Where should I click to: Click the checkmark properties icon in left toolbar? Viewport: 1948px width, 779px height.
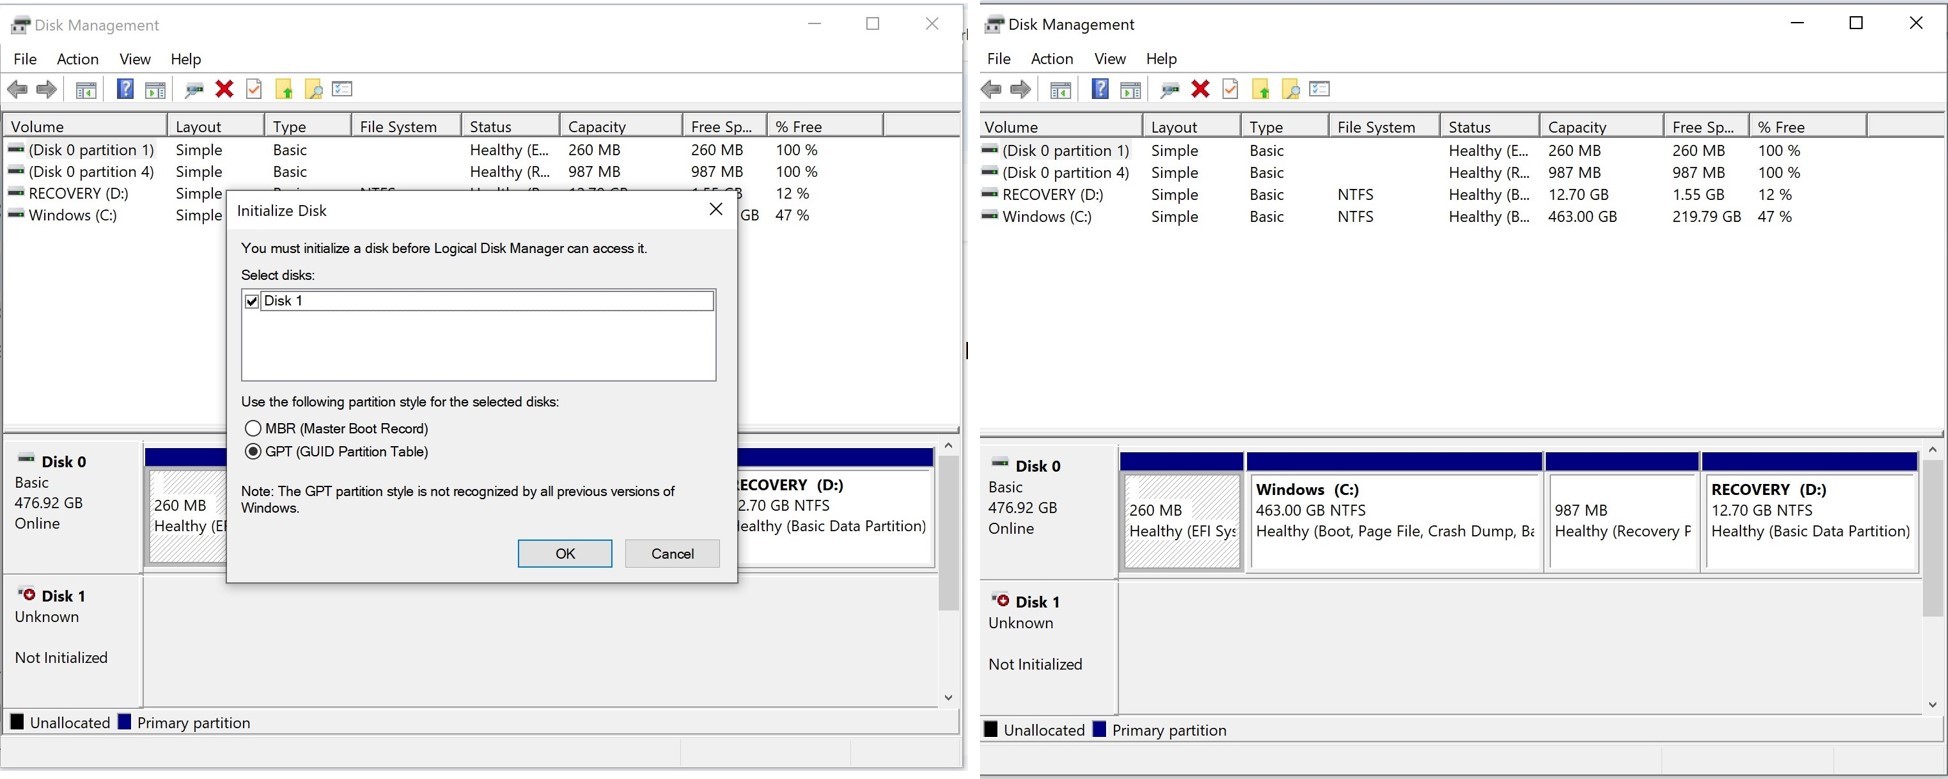coord(254,90)
